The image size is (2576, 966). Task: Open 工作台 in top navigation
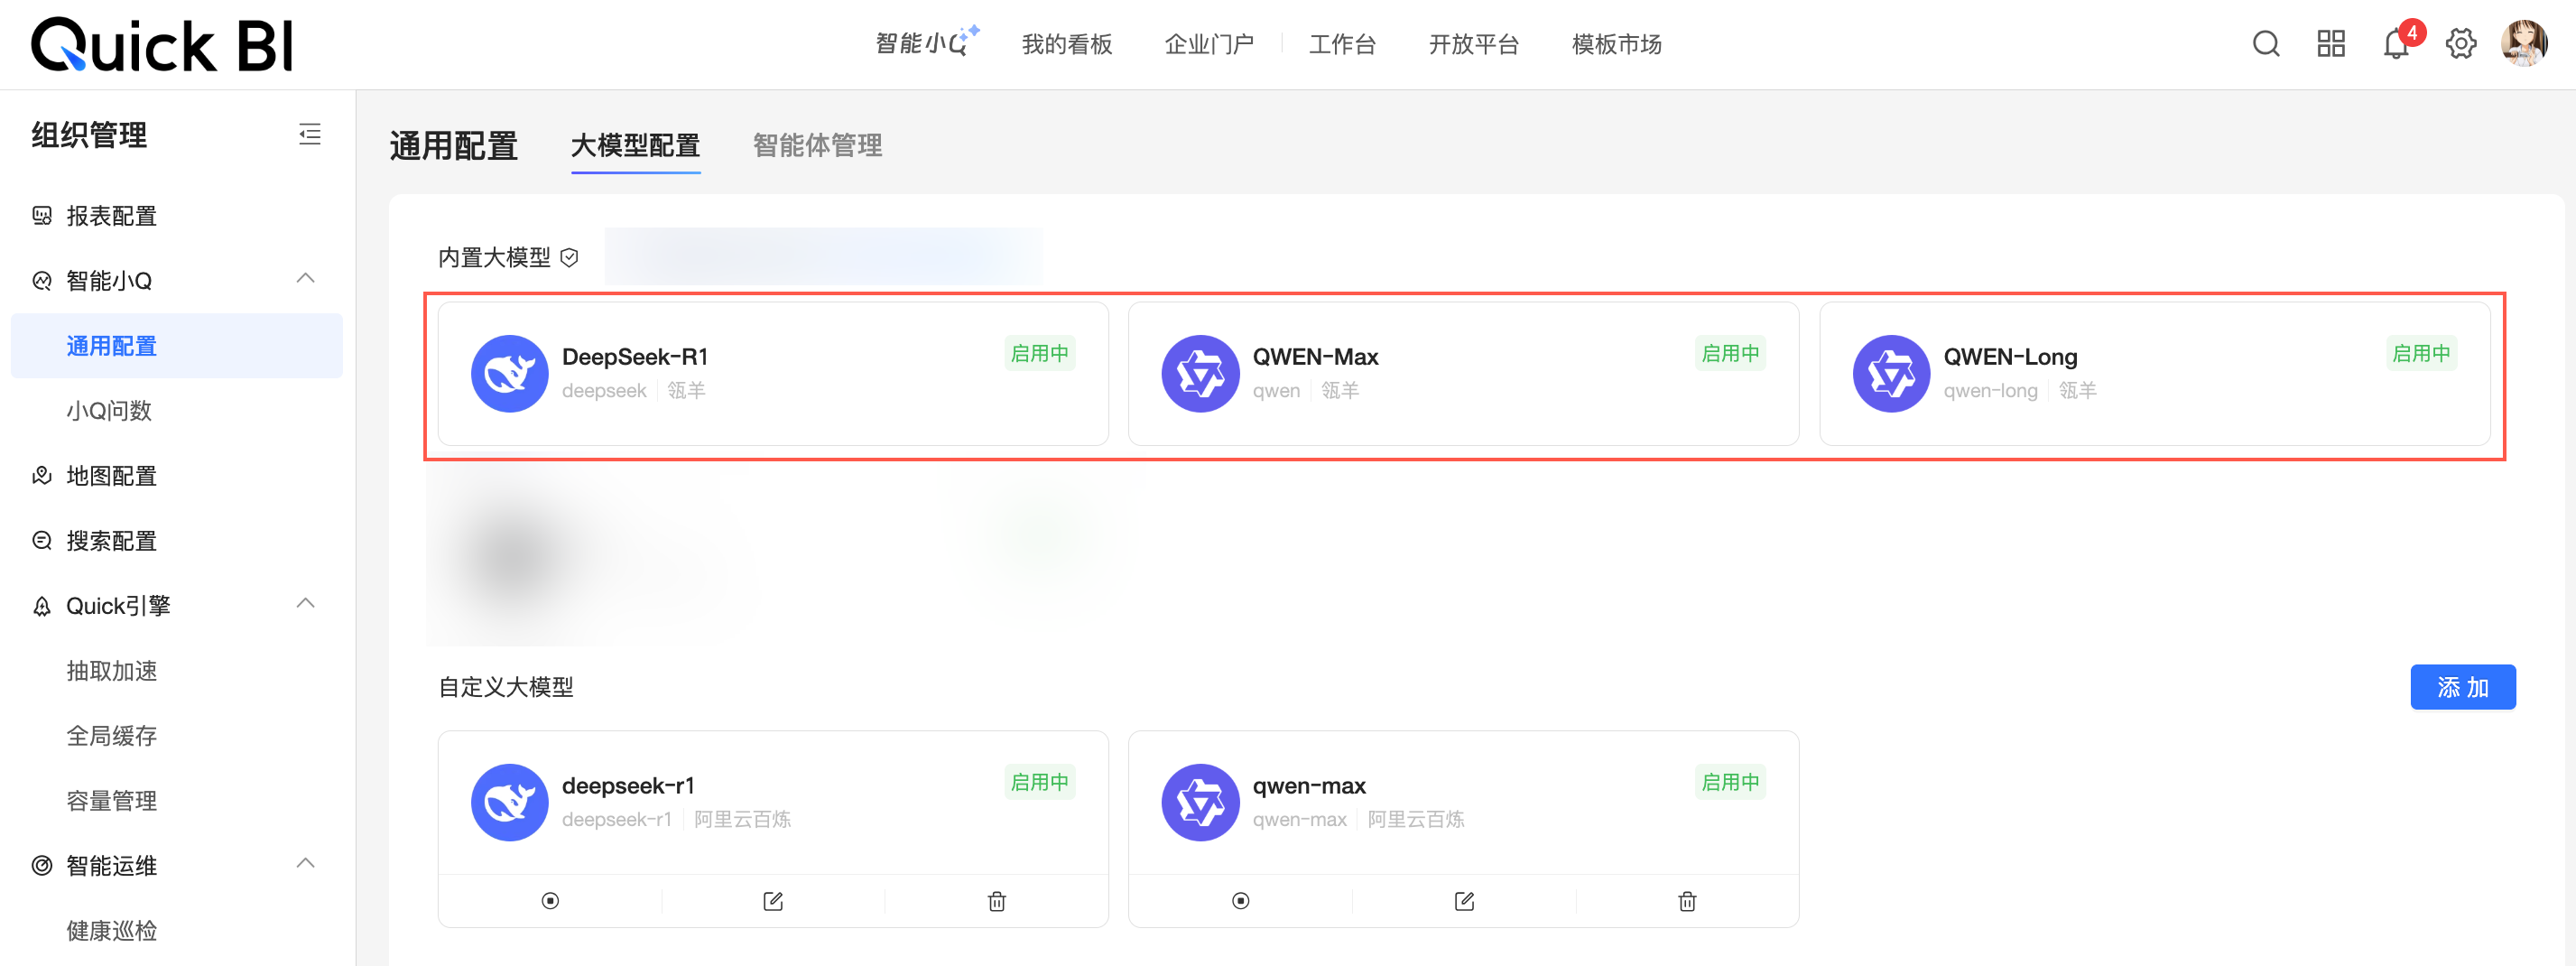click(x=1342, y=44)
